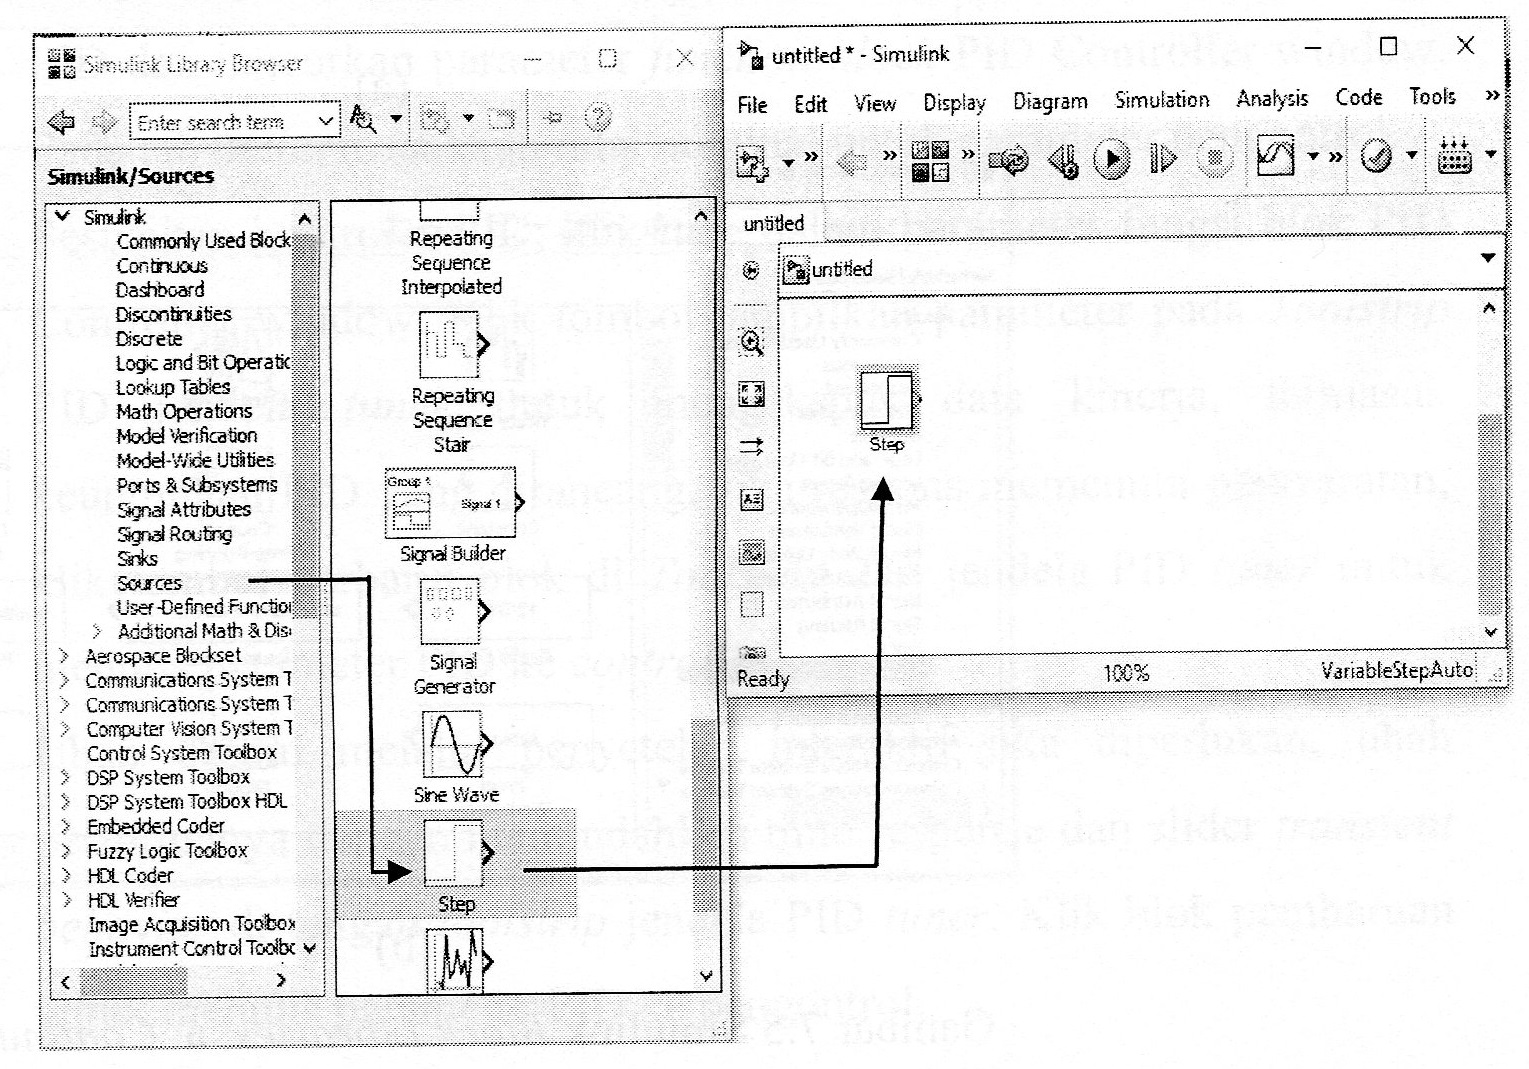The image size is (1529, 1069).
Task: Select the Step block in the untitled model
Action: point(888,398)
